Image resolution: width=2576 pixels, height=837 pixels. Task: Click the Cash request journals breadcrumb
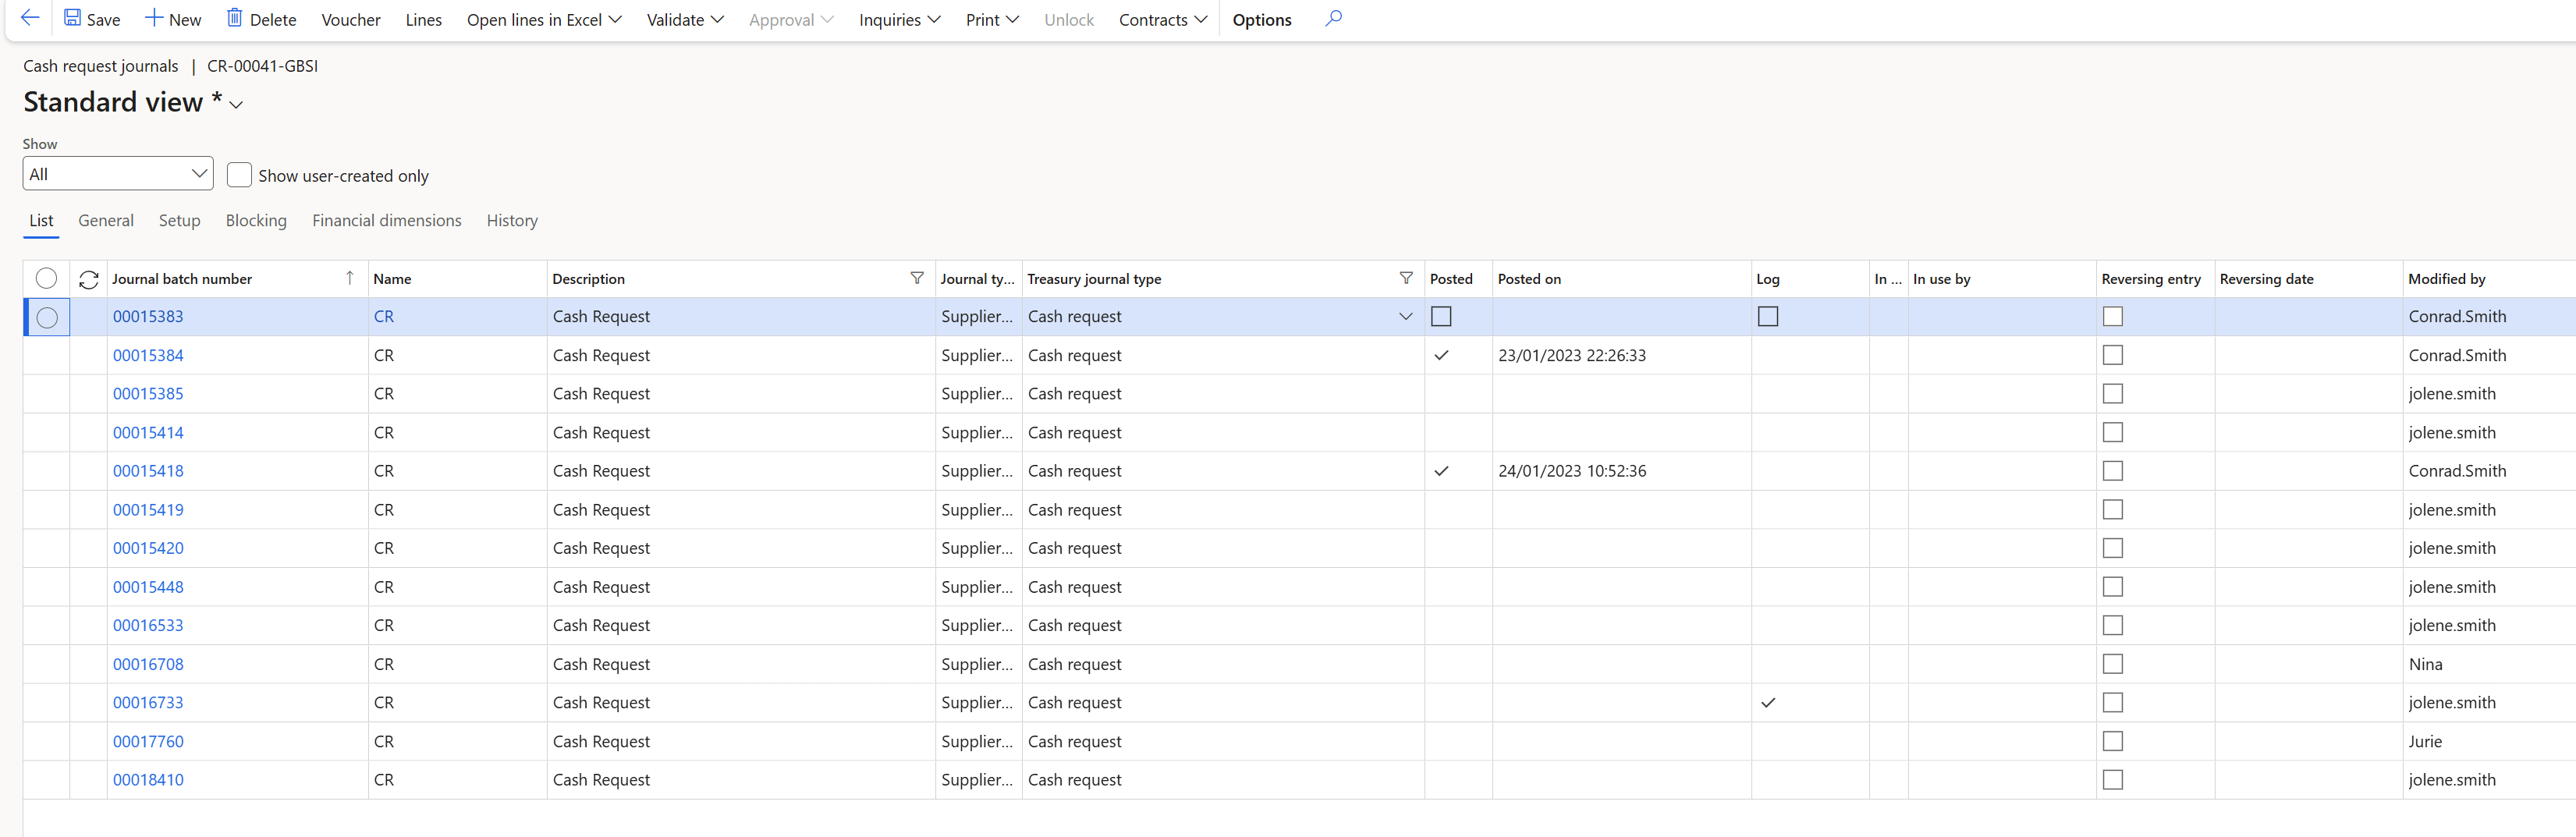[x=101, y=66]
